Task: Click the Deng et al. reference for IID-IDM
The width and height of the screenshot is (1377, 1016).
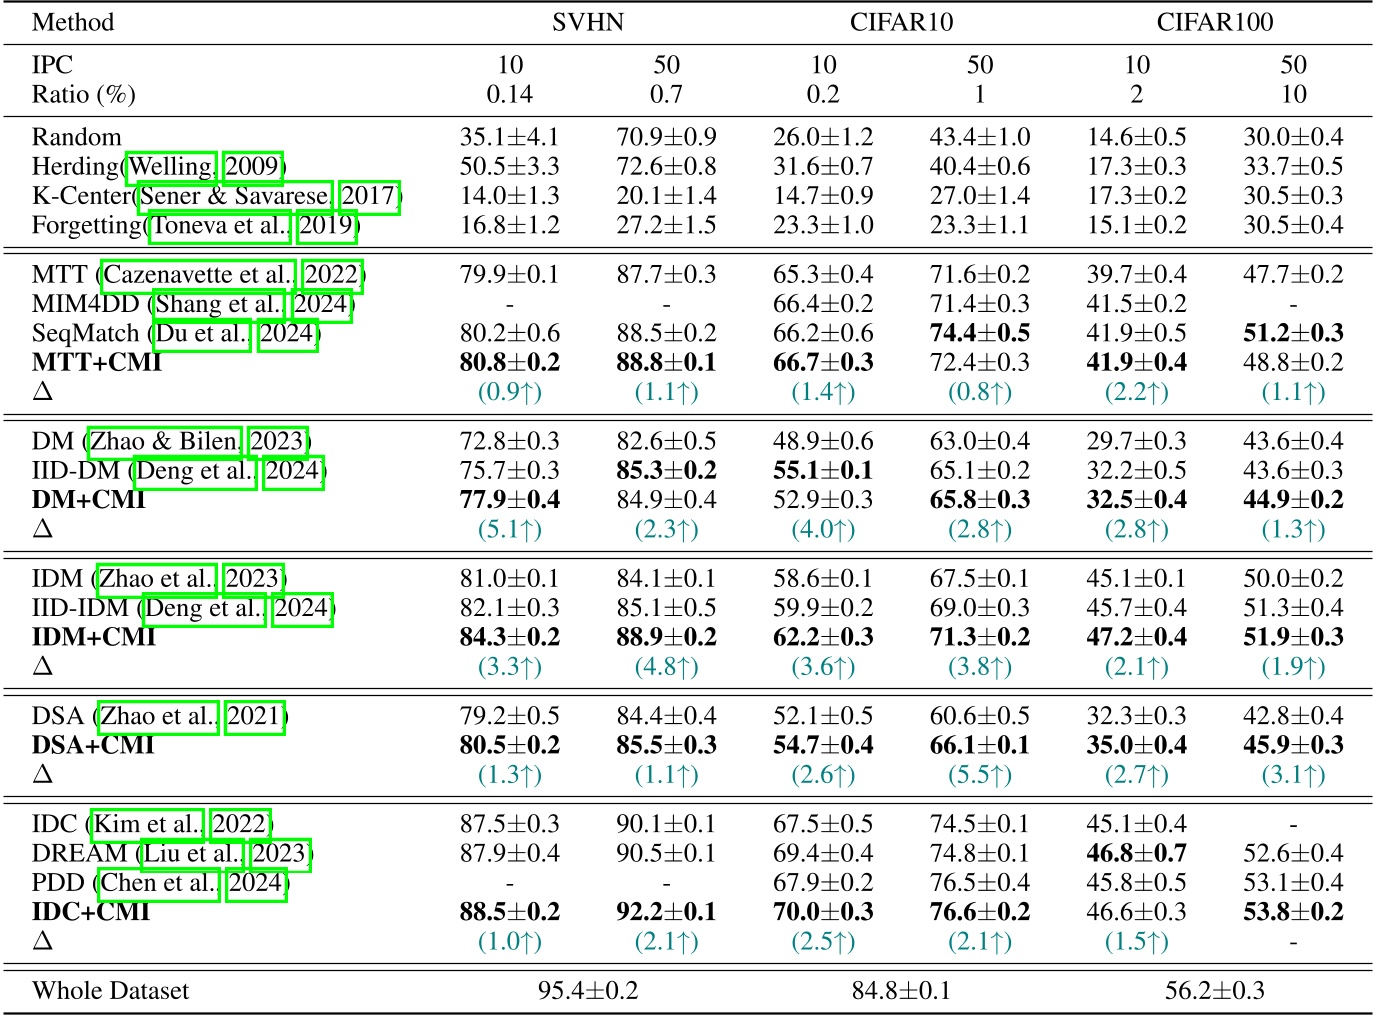Action: 204,609
